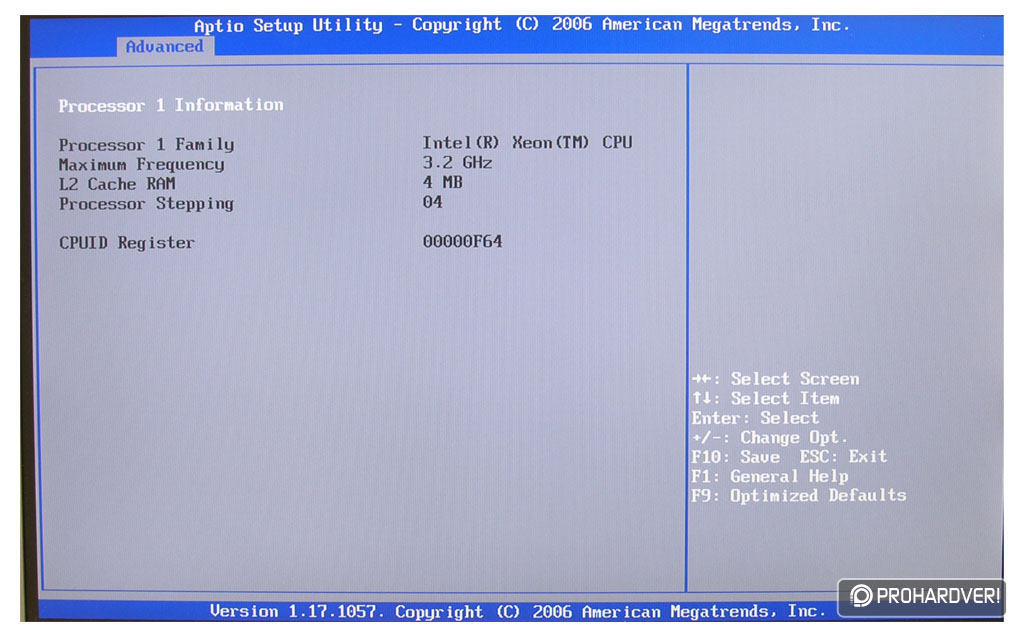Image resolution: width=1024 pixels, height=637 pixels.
Task: Click the Processor Stepping label
Action: [146, 204]
